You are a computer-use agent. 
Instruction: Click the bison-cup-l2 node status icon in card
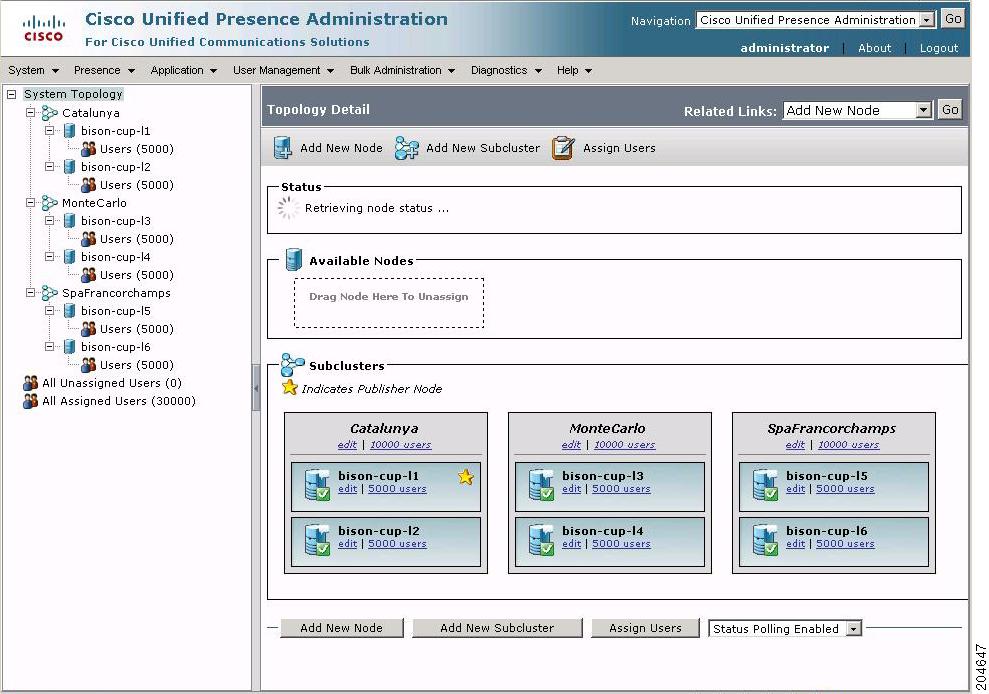point(317,540)
